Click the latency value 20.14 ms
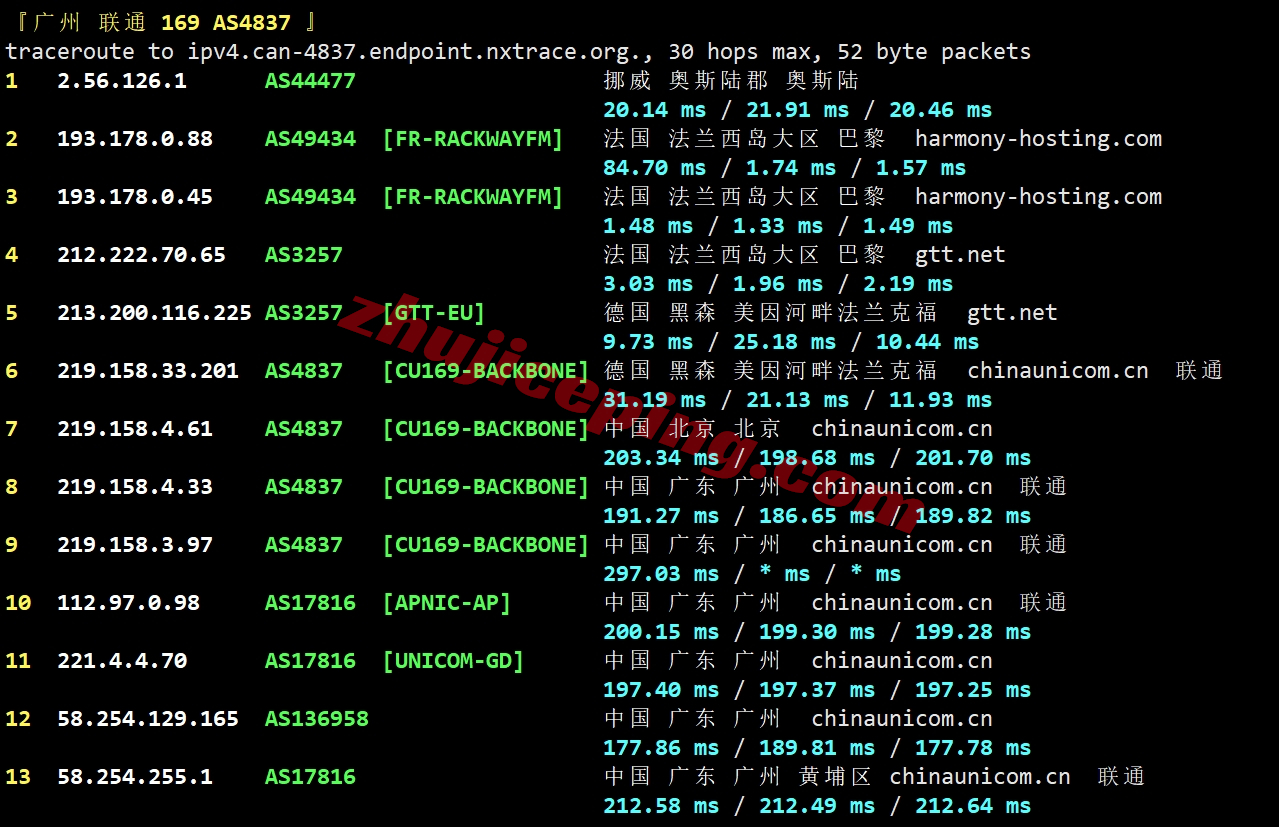1279x827 pixels. (655, 110)
